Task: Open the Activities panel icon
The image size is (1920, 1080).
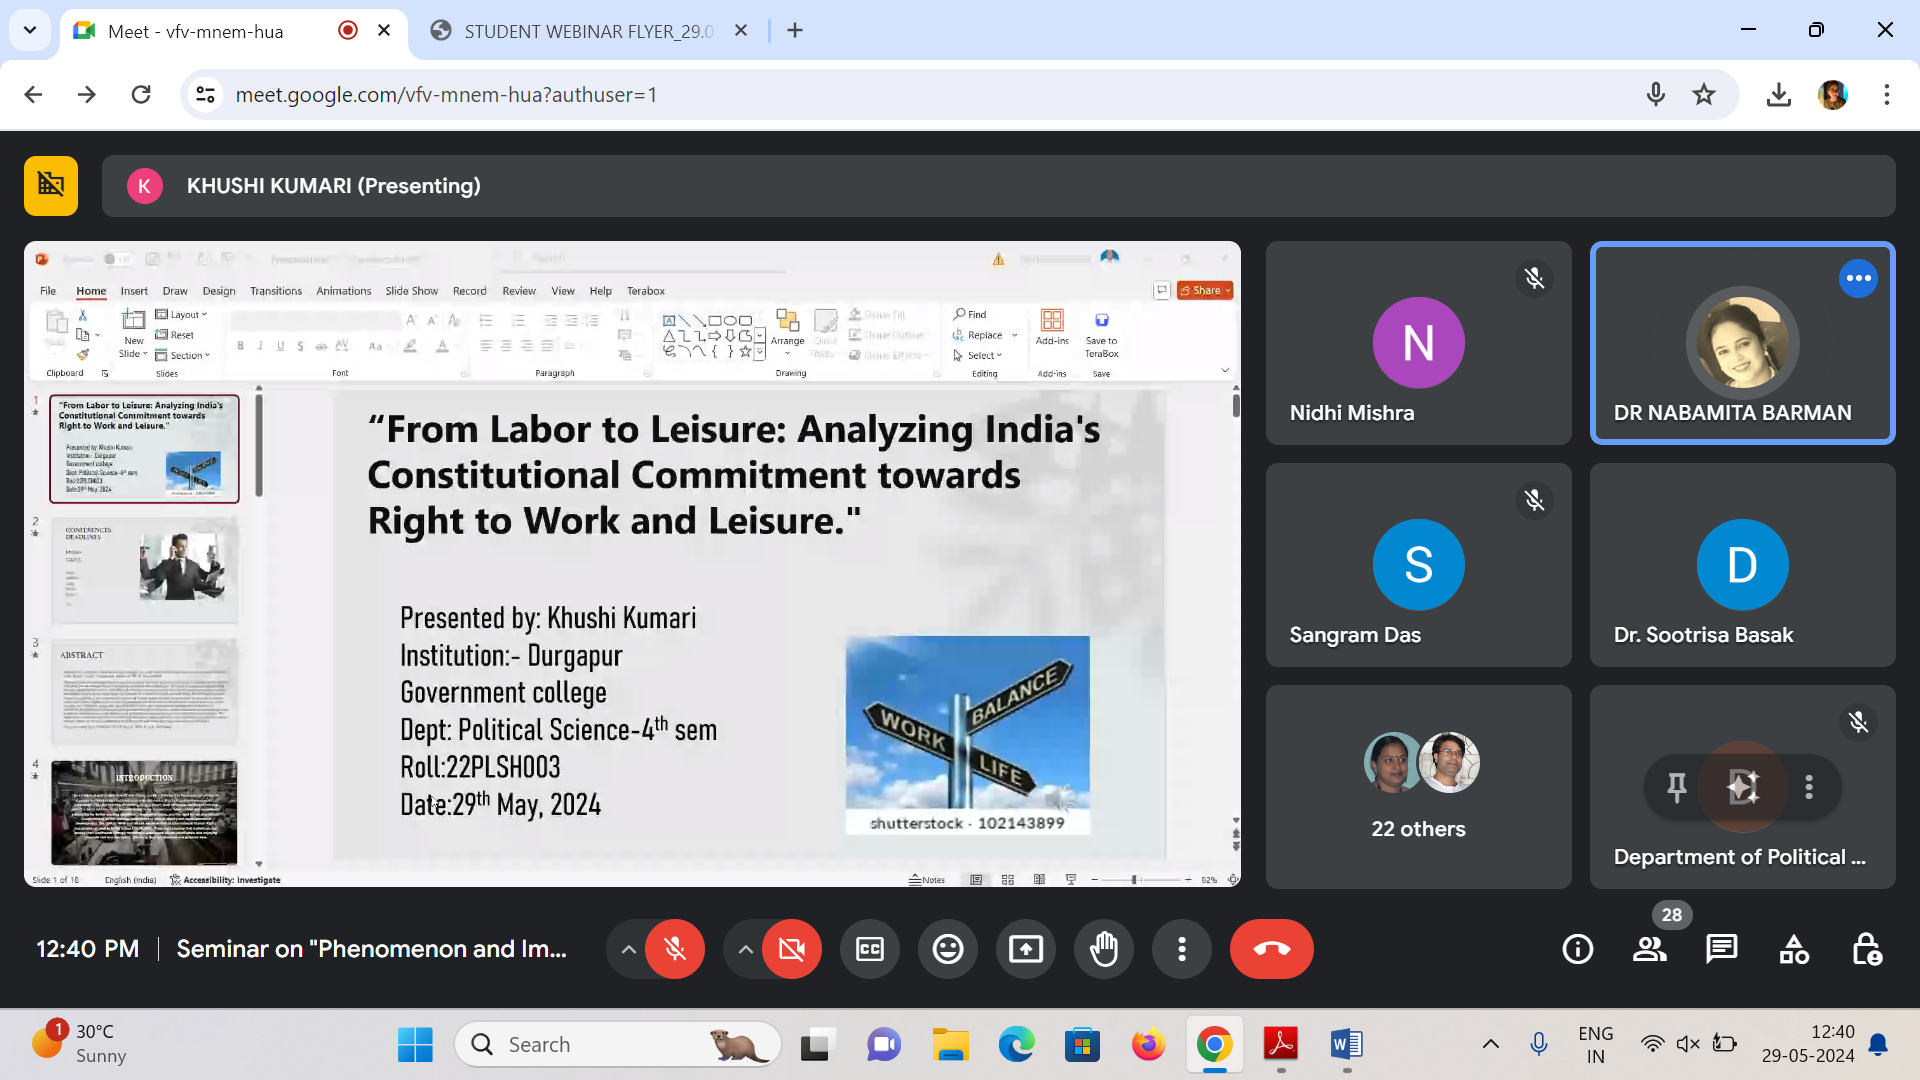Action: pos(1794,949)
